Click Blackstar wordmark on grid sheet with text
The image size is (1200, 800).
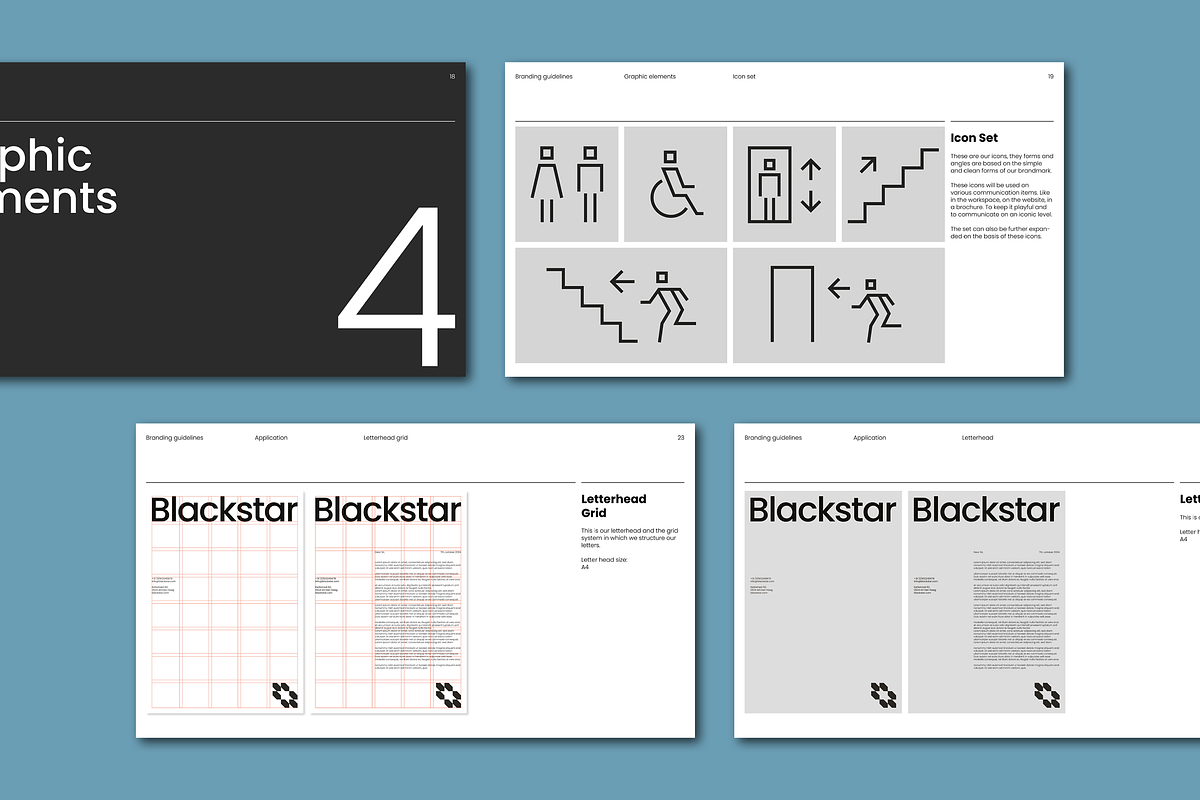389,510
